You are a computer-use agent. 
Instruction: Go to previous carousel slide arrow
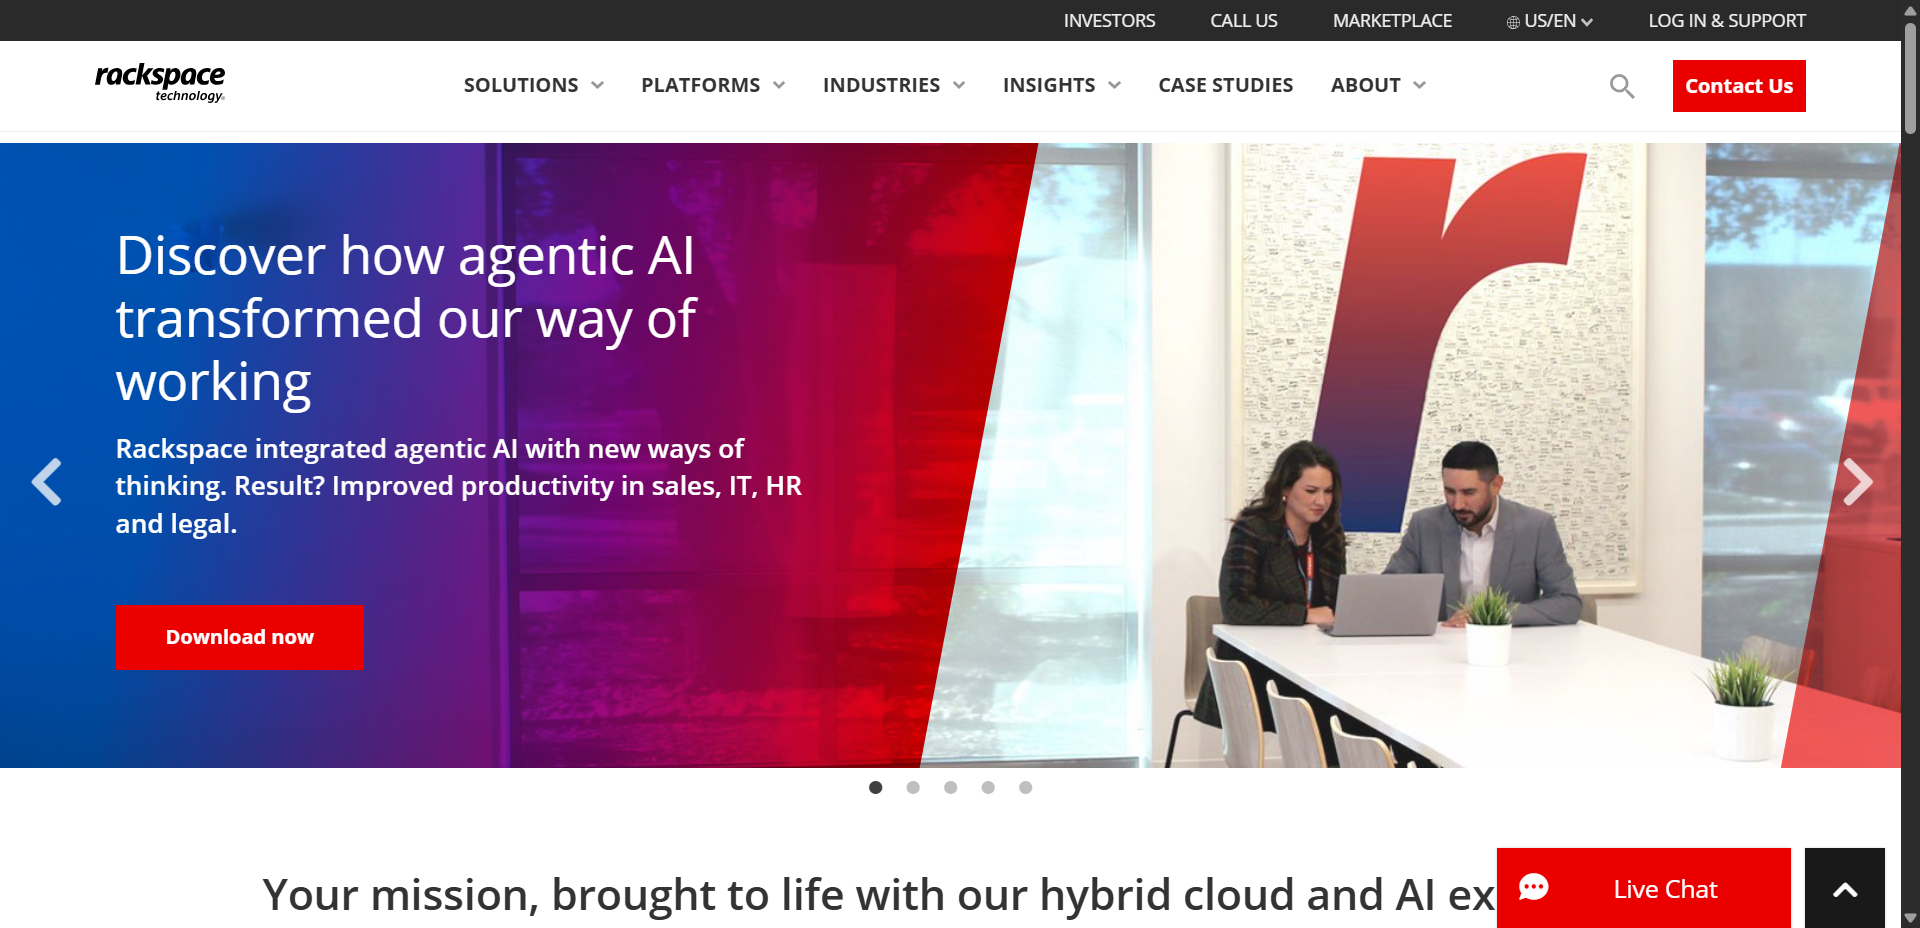(x=46, y=482)
